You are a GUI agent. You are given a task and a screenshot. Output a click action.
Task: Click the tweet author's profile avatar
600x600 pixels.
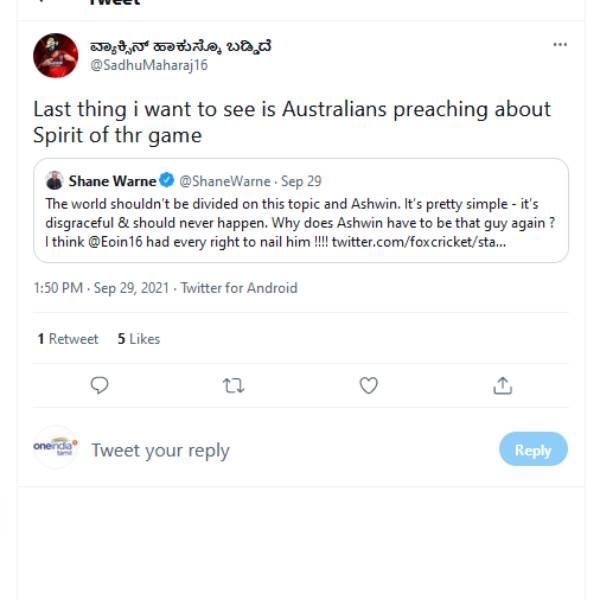pyautogui.click(x=56, y=55)
